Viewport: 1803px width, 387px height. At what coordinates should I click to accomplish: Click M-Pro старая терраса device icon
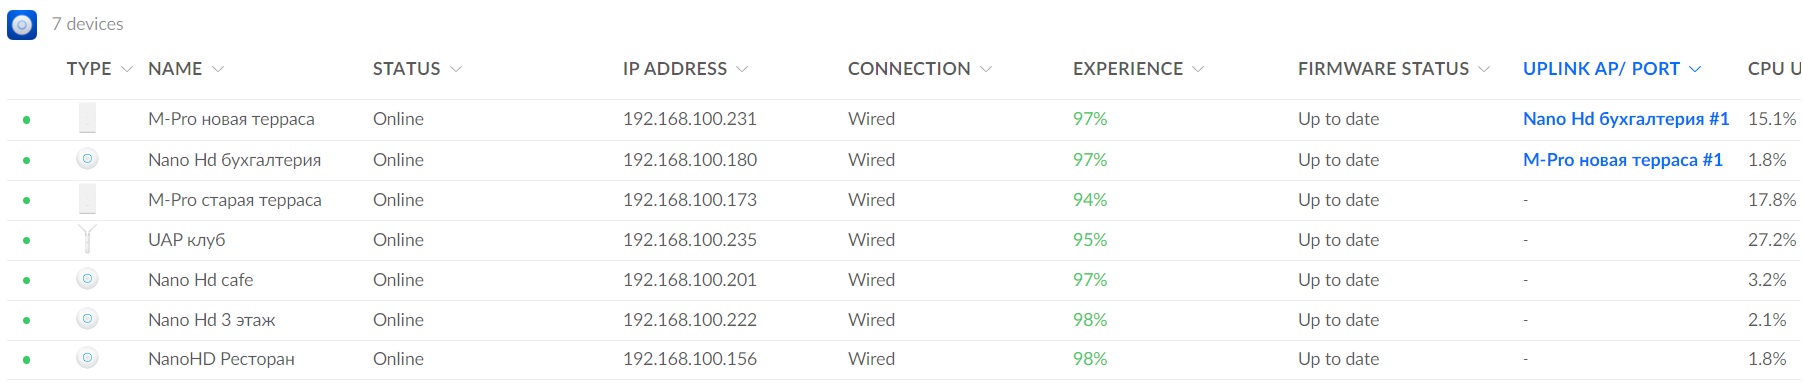pyautogui.click(x=87, y=199)
